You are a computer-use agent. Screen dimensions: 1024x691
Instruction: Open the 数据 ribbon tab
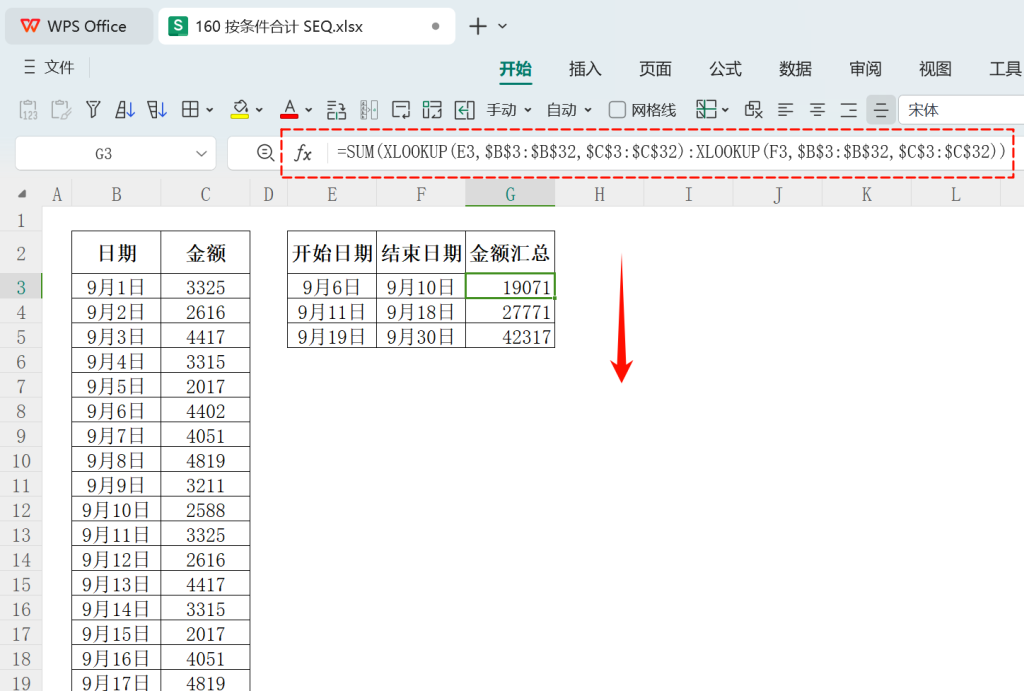point(795,69)
